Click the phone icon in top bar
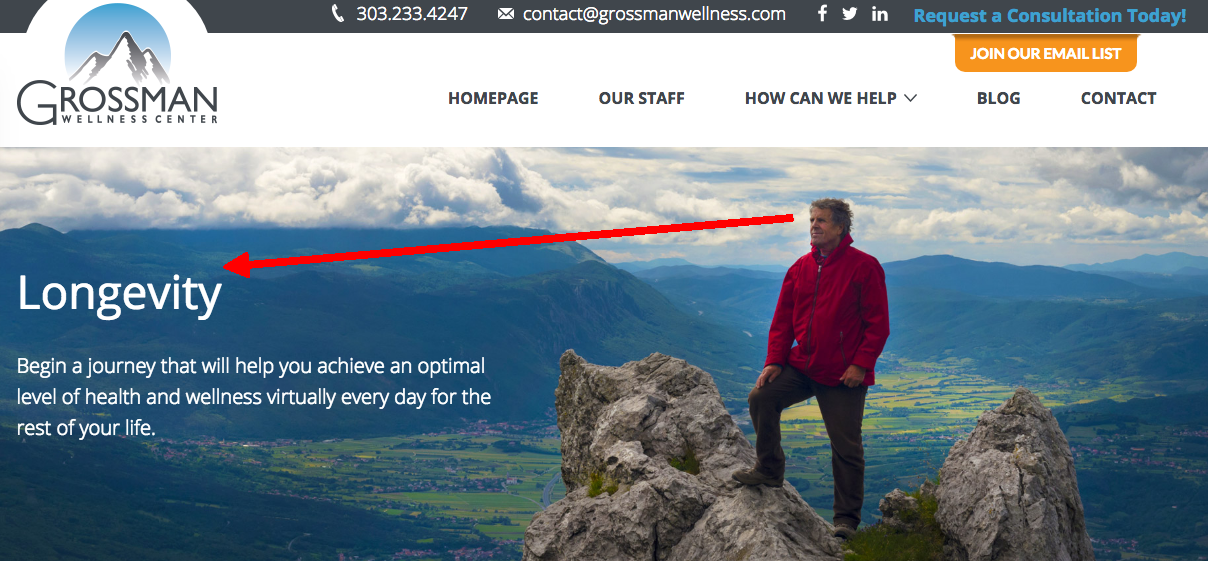The height and width of the screenshot is (561, 1208). click(338, 14)
